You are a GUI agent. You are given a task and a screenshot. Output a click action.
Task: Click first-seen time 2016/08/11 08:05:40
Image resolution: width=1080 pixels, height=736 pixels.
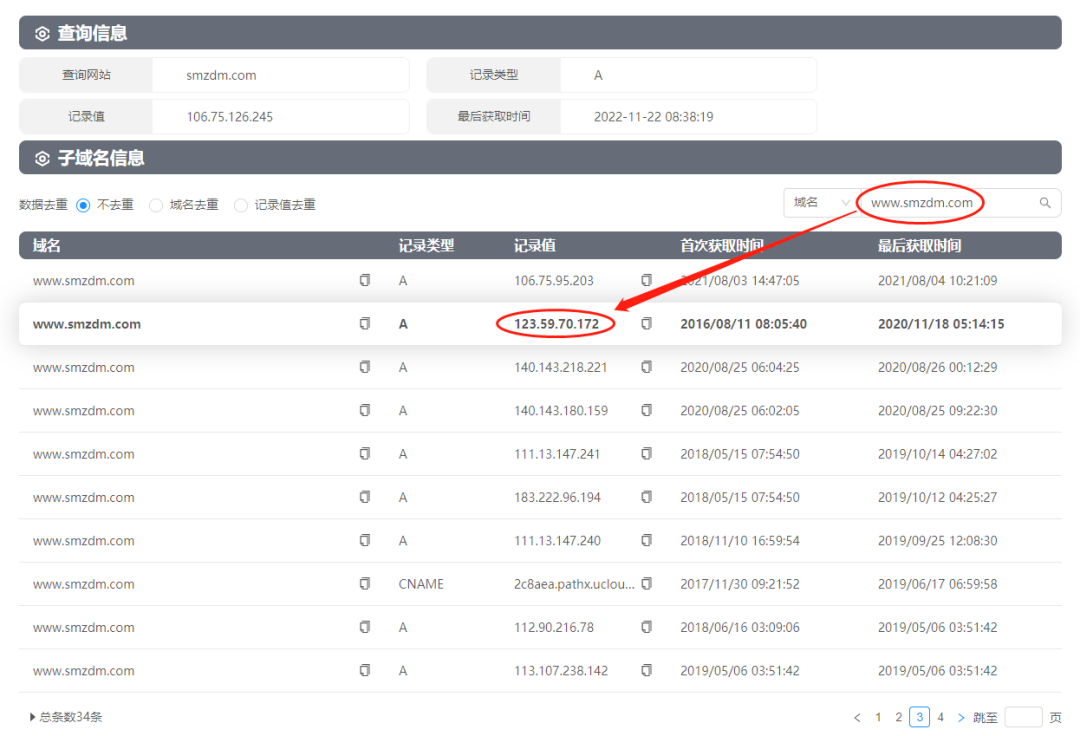743,324
